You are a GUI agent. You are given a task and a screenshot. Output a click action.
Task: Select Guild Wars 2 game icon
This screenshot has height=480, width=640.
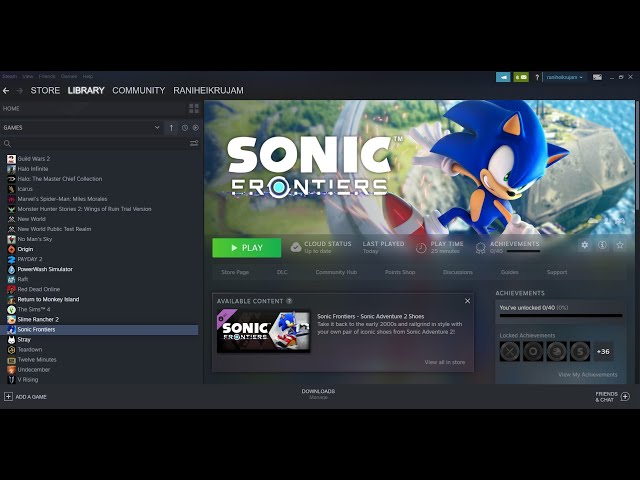11,159
